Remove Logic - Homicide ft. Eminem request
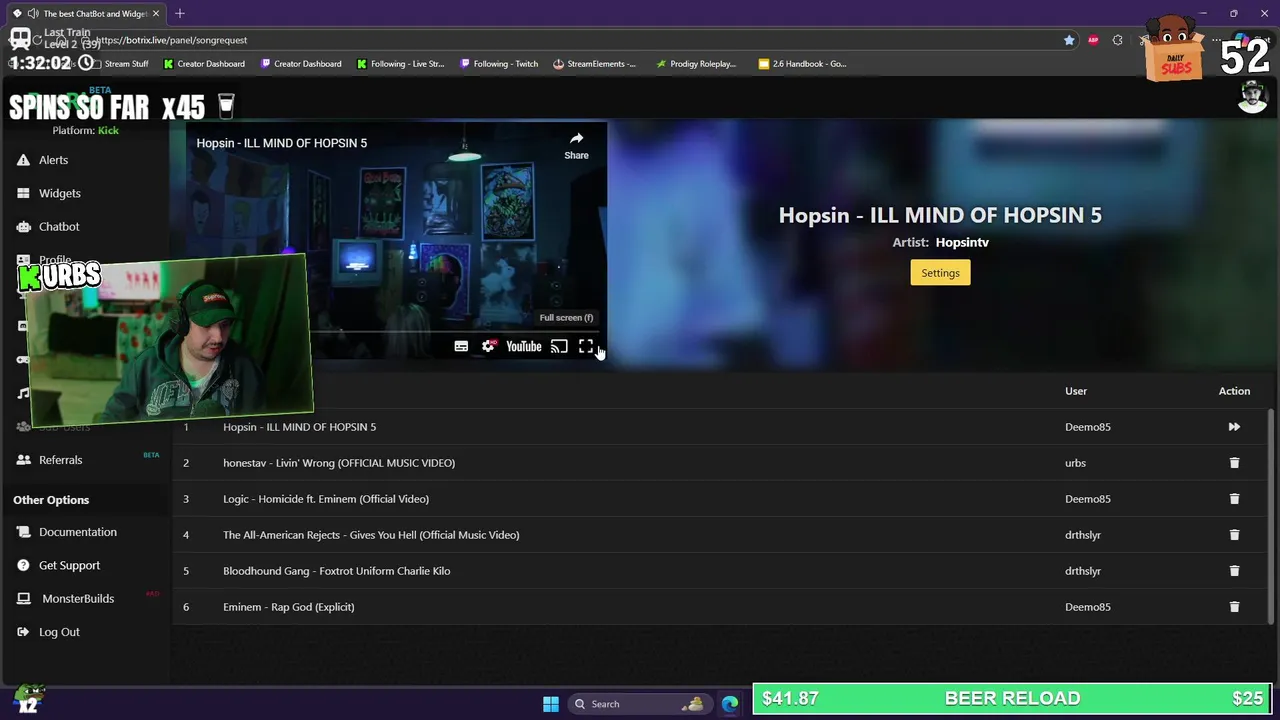The image size is (1280, 720). tap(1234, 499)
